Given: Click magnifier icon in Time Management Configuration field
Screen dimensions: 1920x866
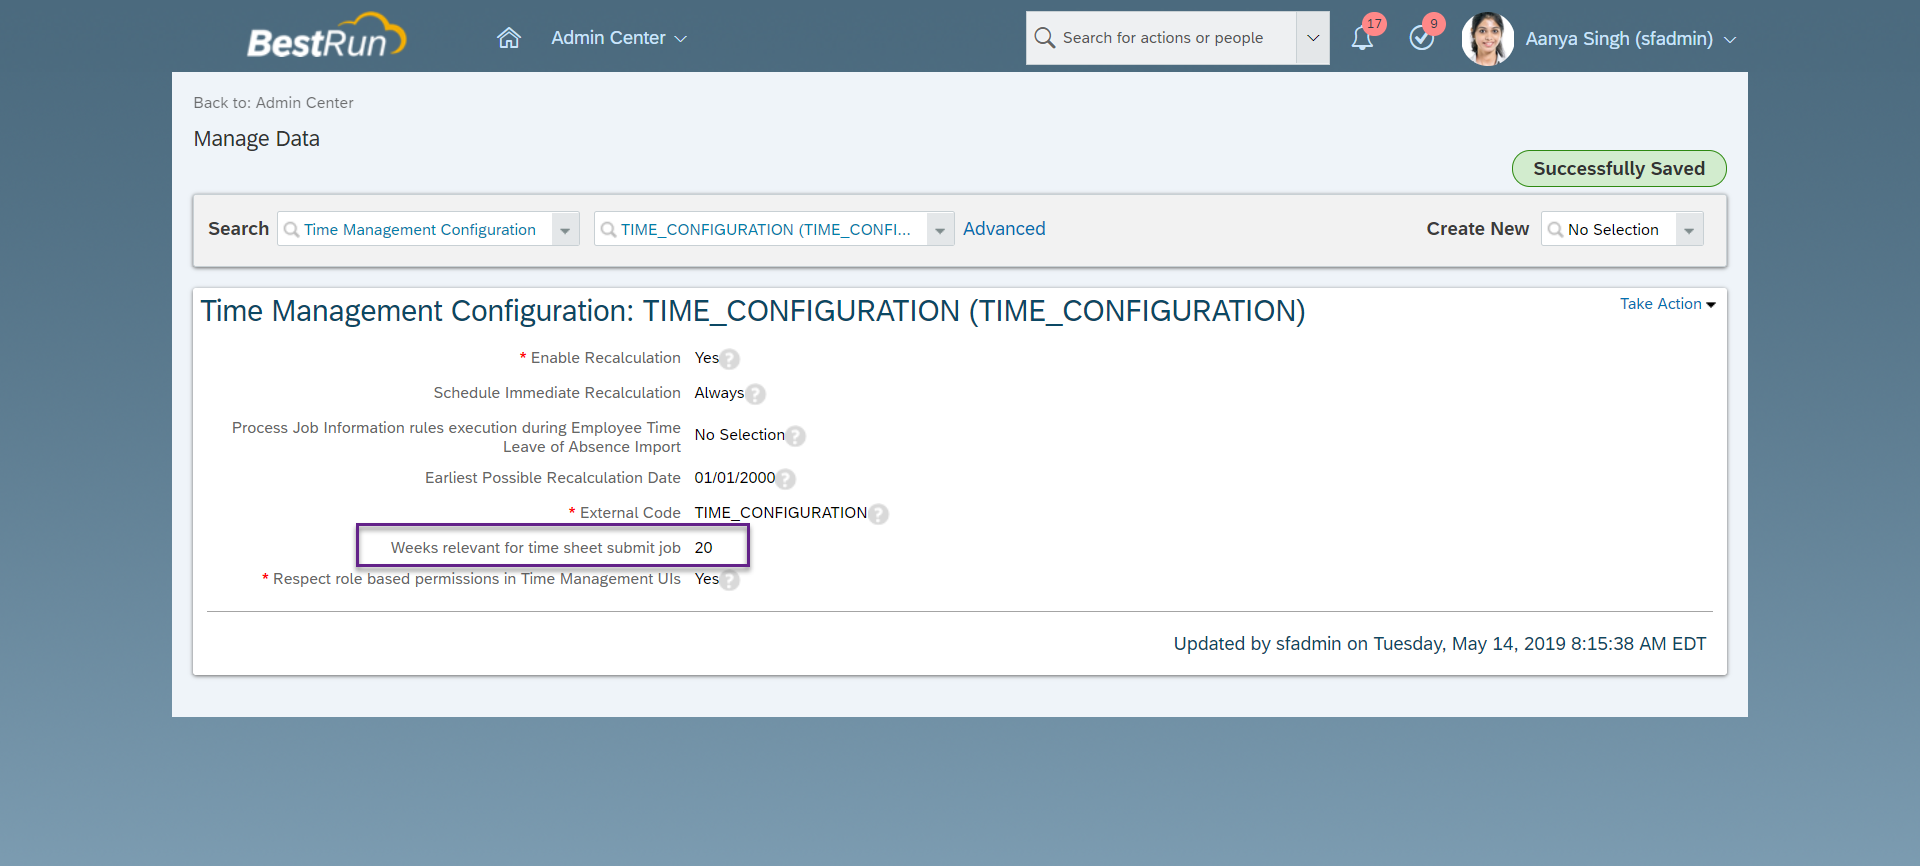Looking at the screenshot, I should coord(291,230).
